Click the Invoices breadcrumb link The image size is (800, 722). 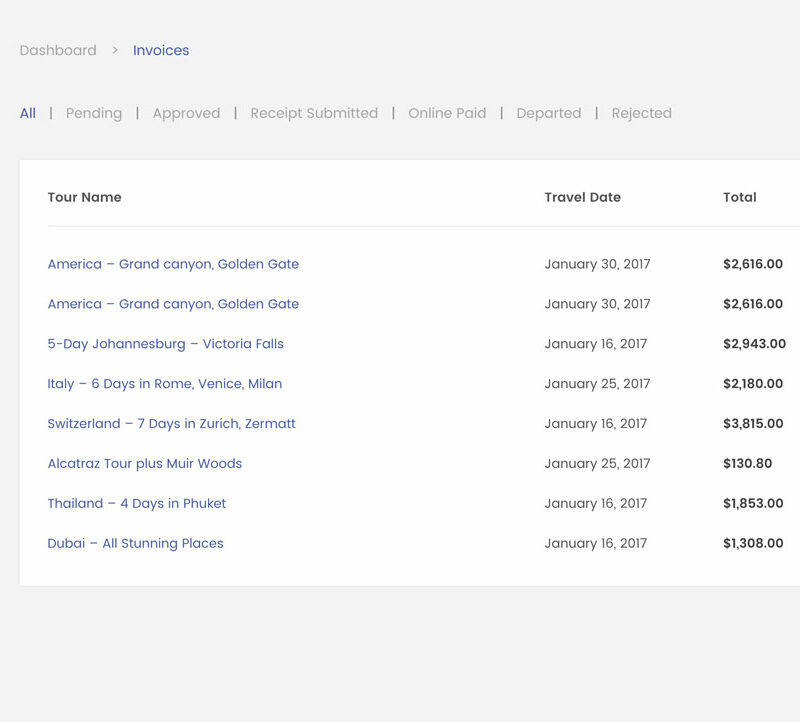click(161, 50)
